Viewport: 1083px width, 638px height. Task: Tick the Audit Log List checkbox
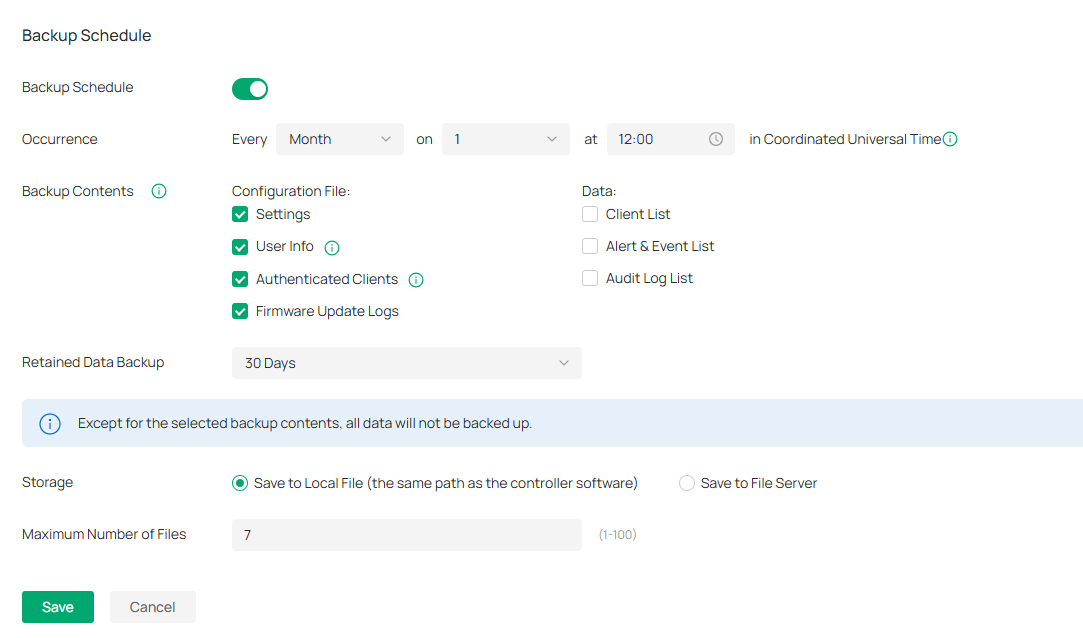pos(590,278)
